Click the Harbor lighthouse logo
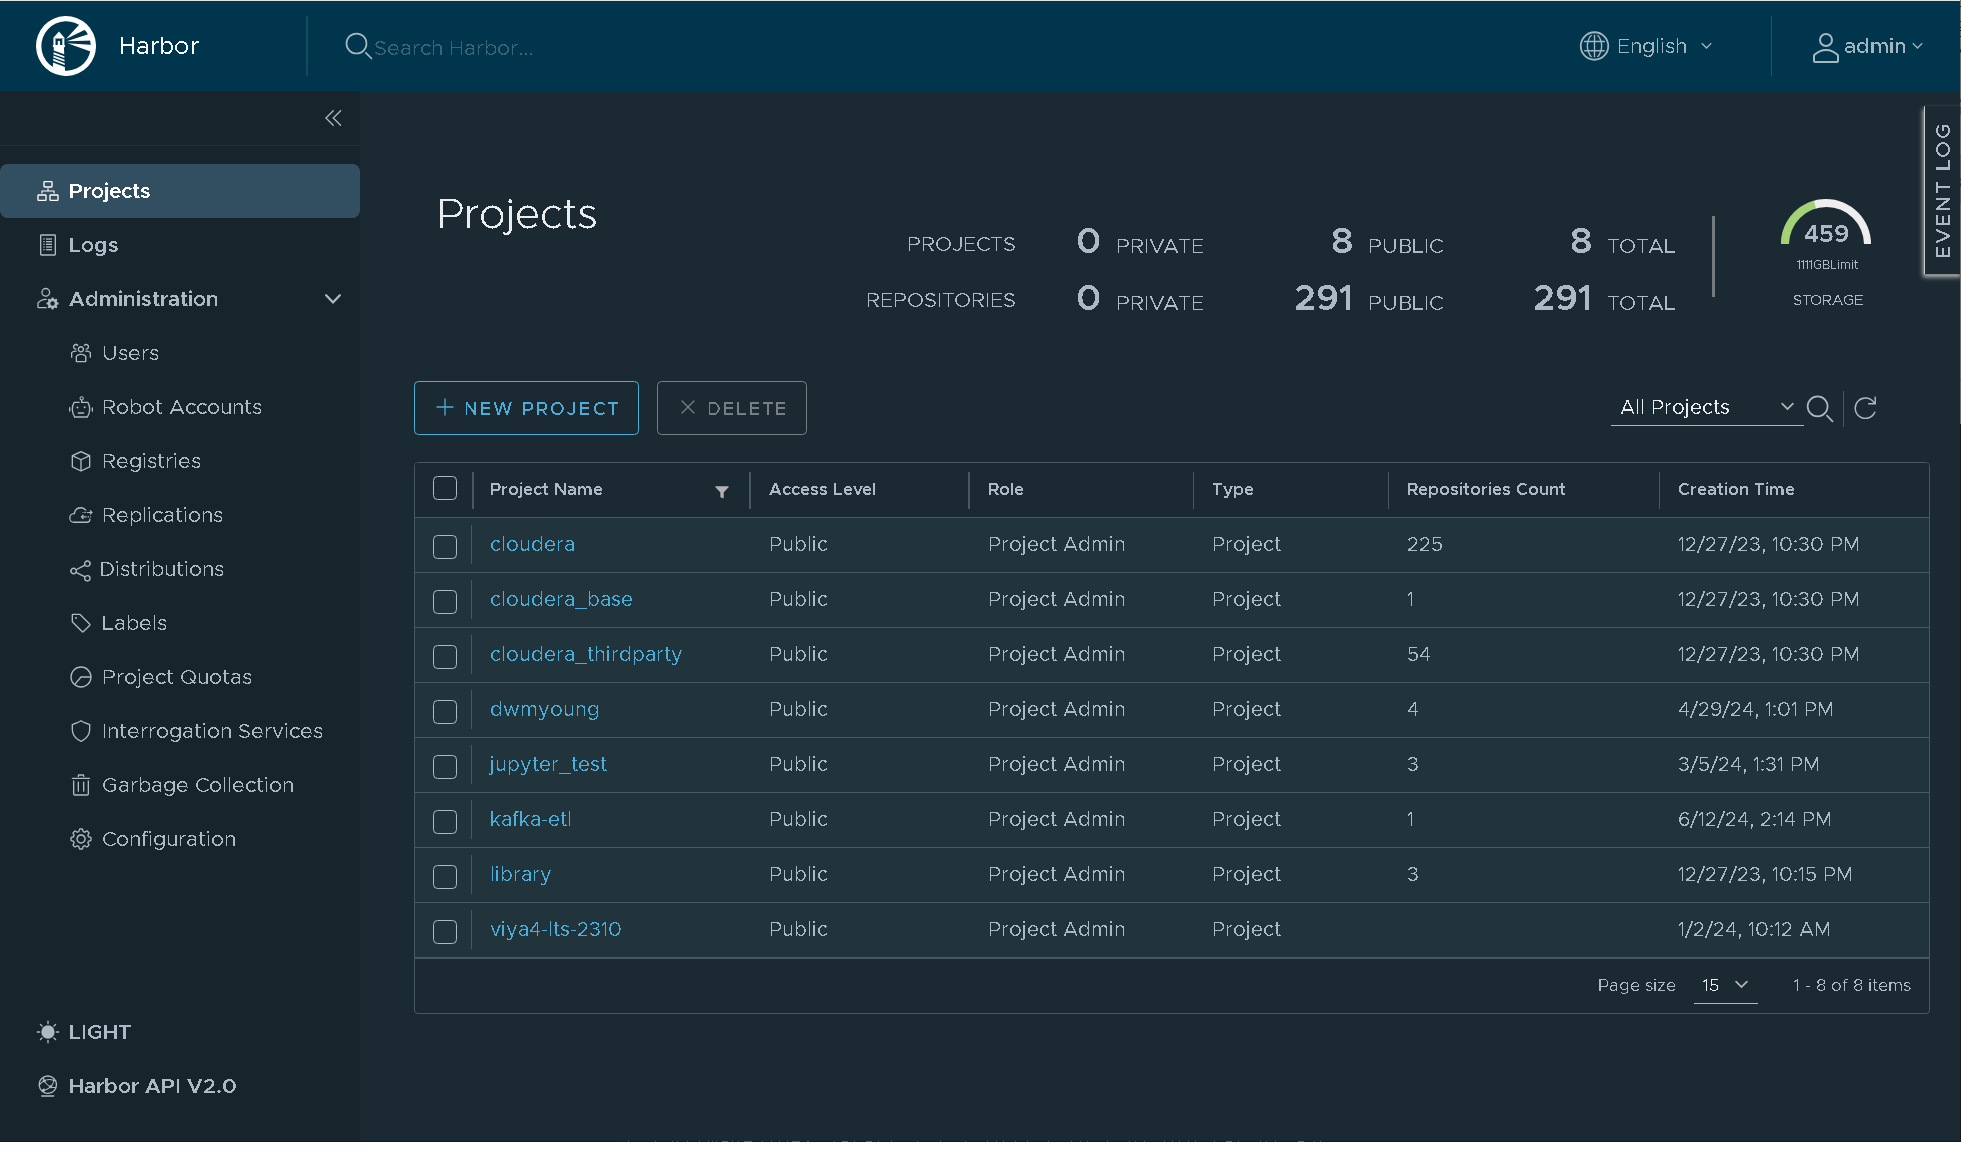The height and width of the screenshot is (1152, 1961). [x=66, y=46]
